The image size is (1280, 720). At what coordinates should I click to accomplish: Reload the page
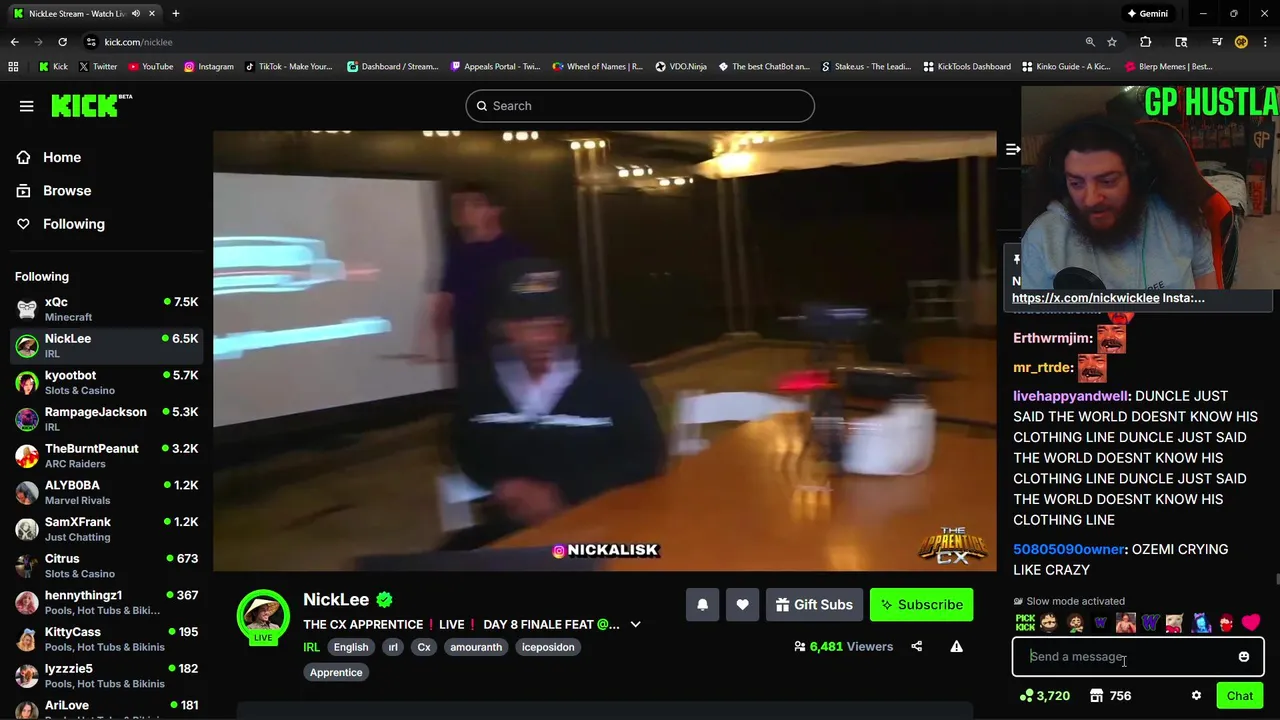(62, 42)
